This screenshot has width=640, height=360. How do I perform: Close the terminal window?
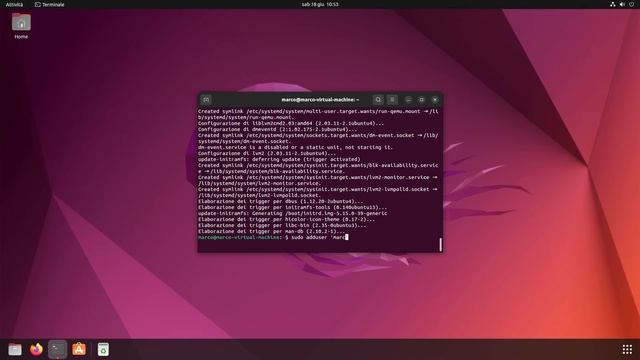pyautogui.click(x=435, y=100)
